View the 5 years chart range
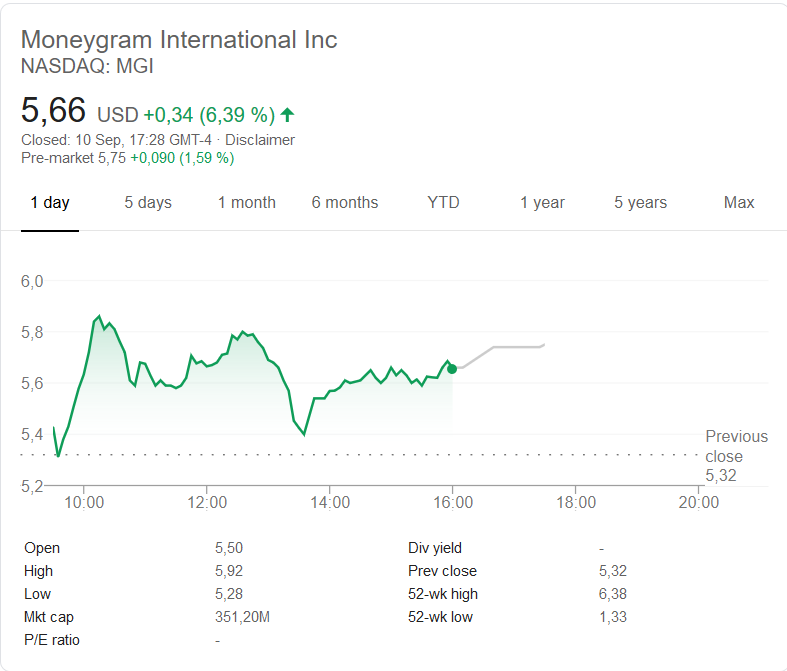Viewport: 787px width, 671px height. 640,203
